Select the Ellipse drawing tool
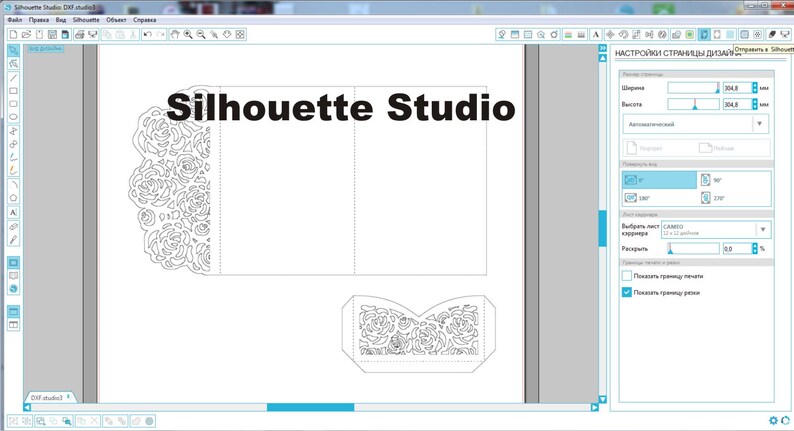Image resolution: width=794 pixels, height=431 pixels. (14, 117)
